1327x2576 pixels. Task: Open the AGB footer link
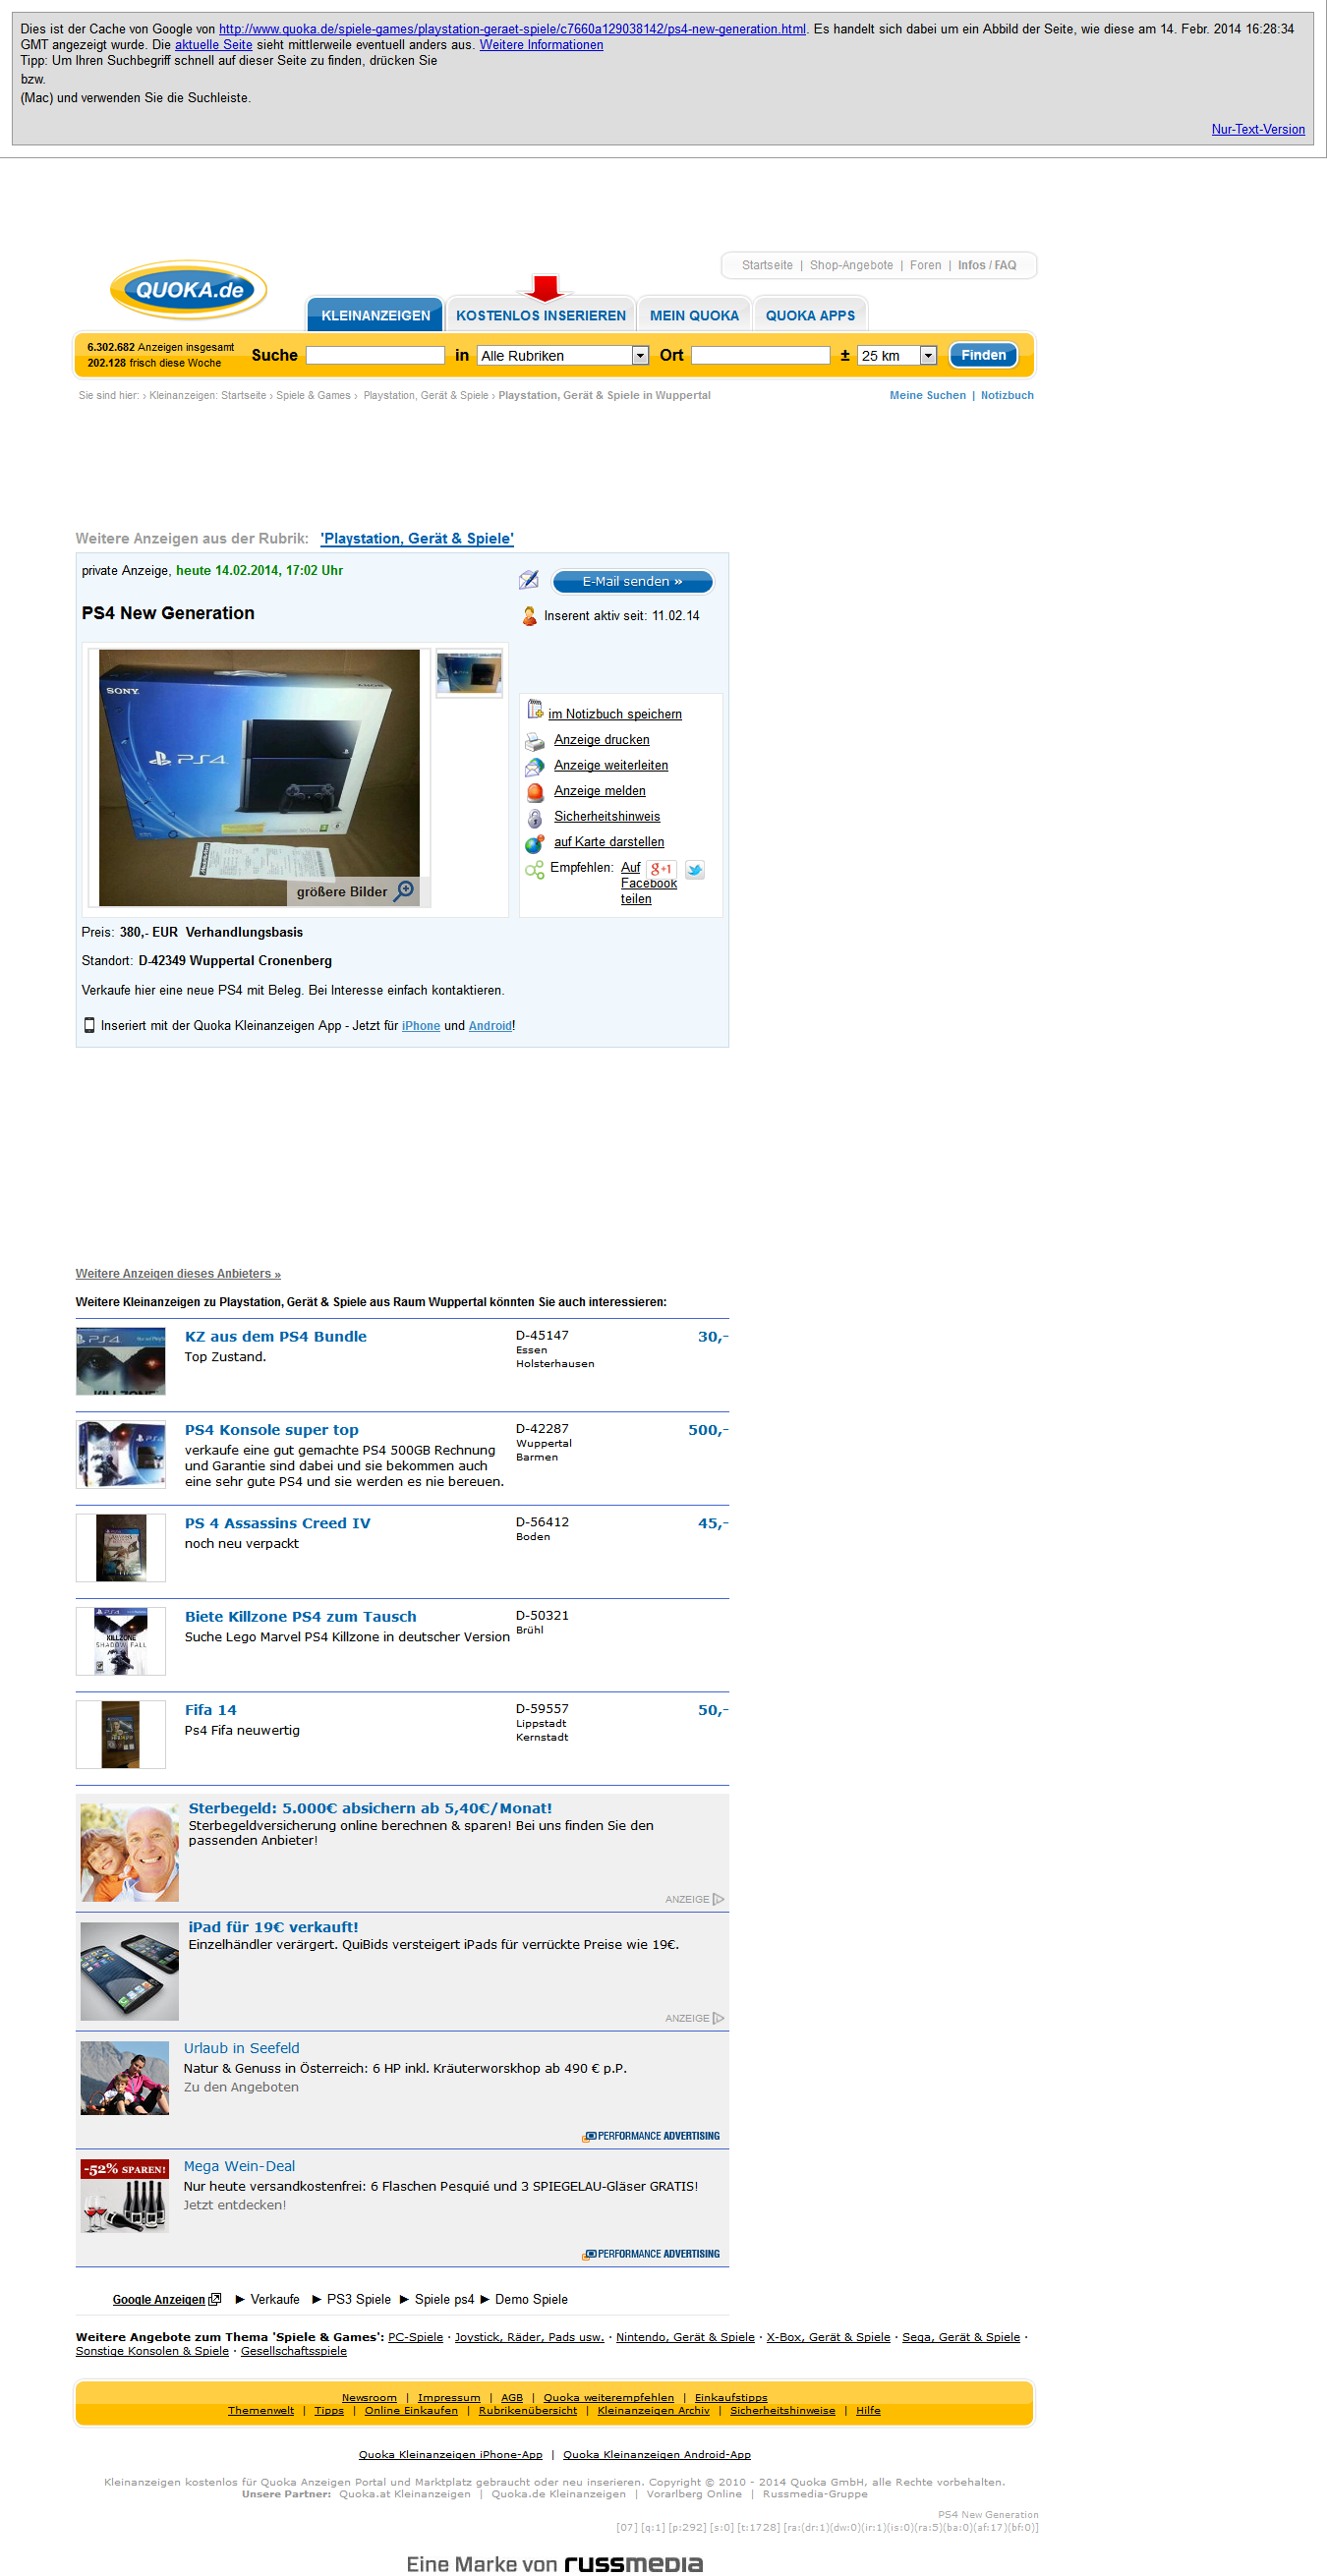click(x=511, y=2397)
